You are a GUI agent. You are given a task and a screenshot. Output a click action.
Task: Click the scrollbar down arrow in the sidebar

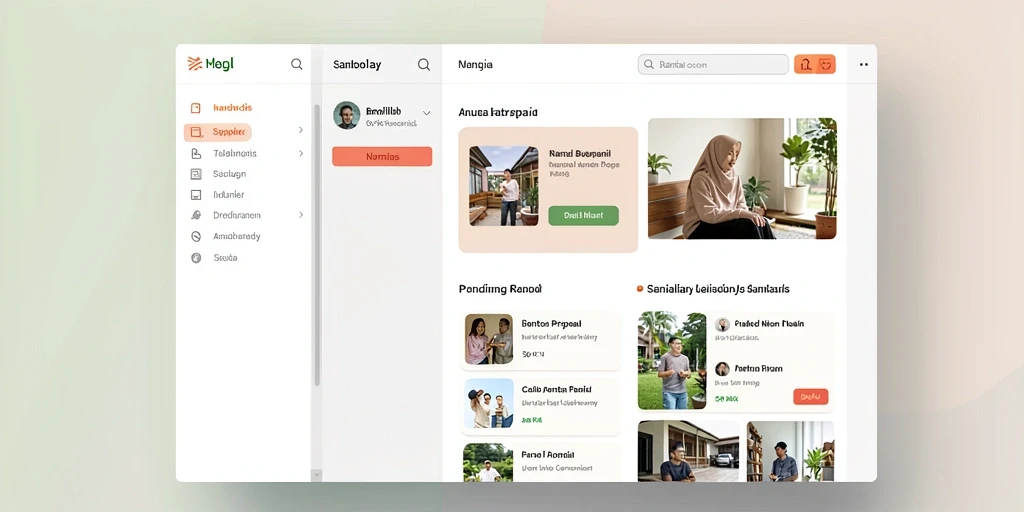tap(317, 475)
